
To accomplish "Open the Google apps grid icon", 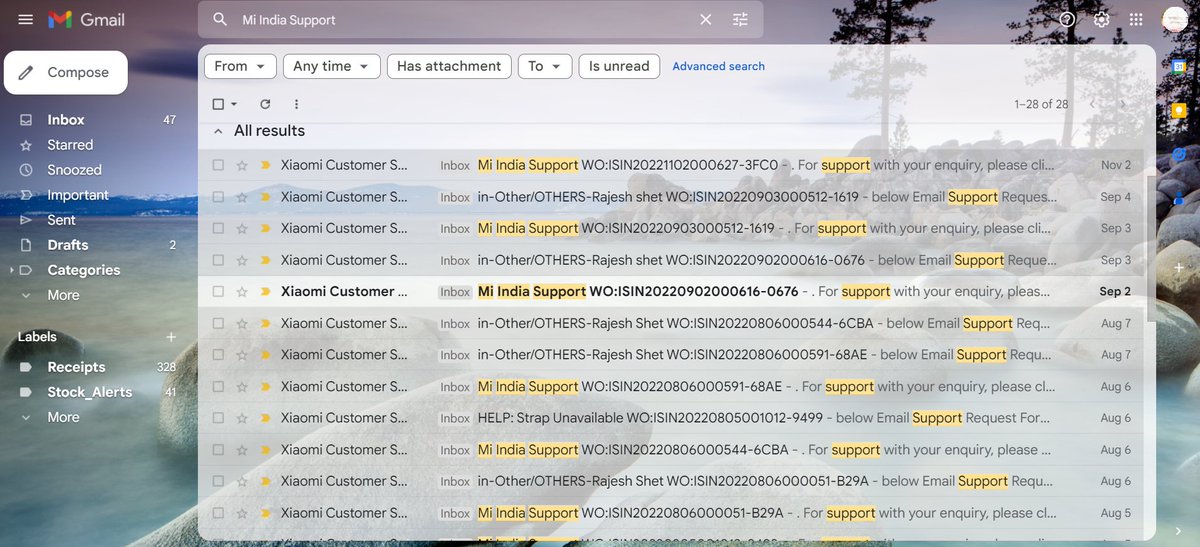I will (x=1136, y=20).
